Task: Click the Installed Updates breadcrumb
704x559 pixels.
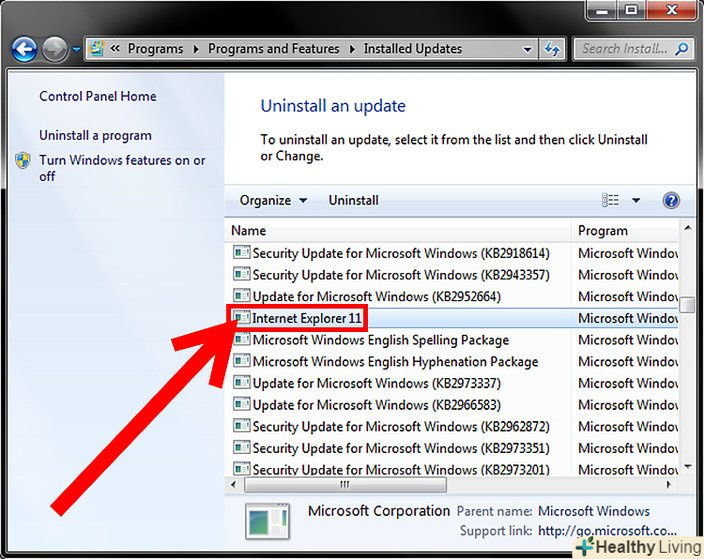Action: (x=413, y=48)
